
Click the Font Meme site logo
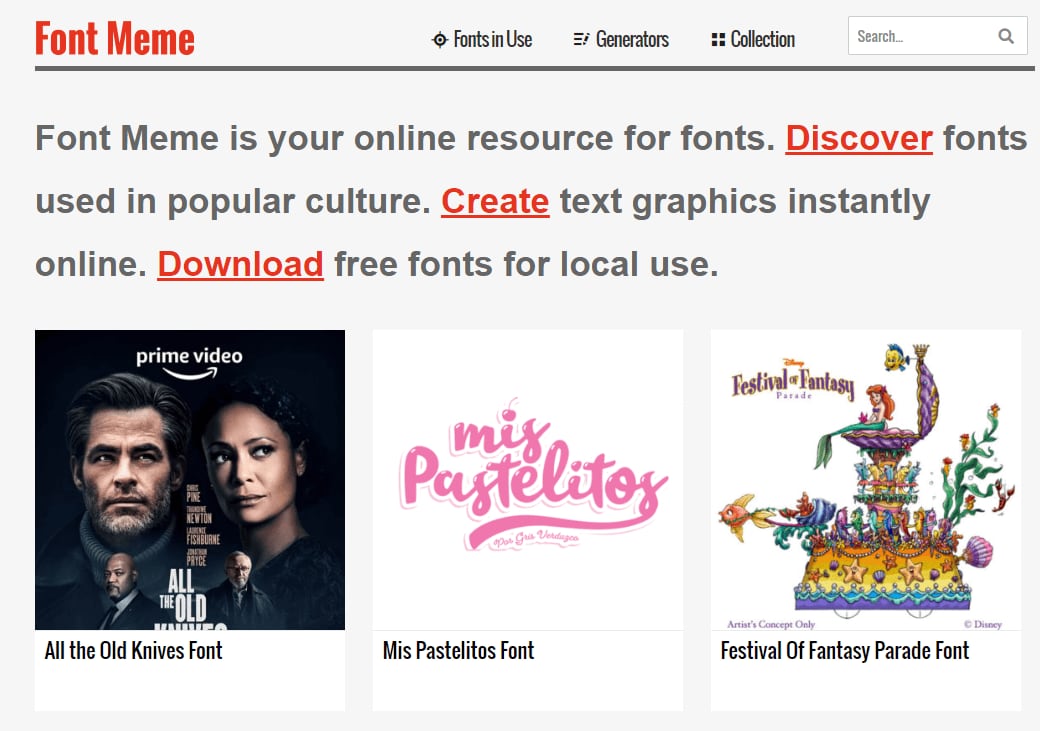coord(115,38)
